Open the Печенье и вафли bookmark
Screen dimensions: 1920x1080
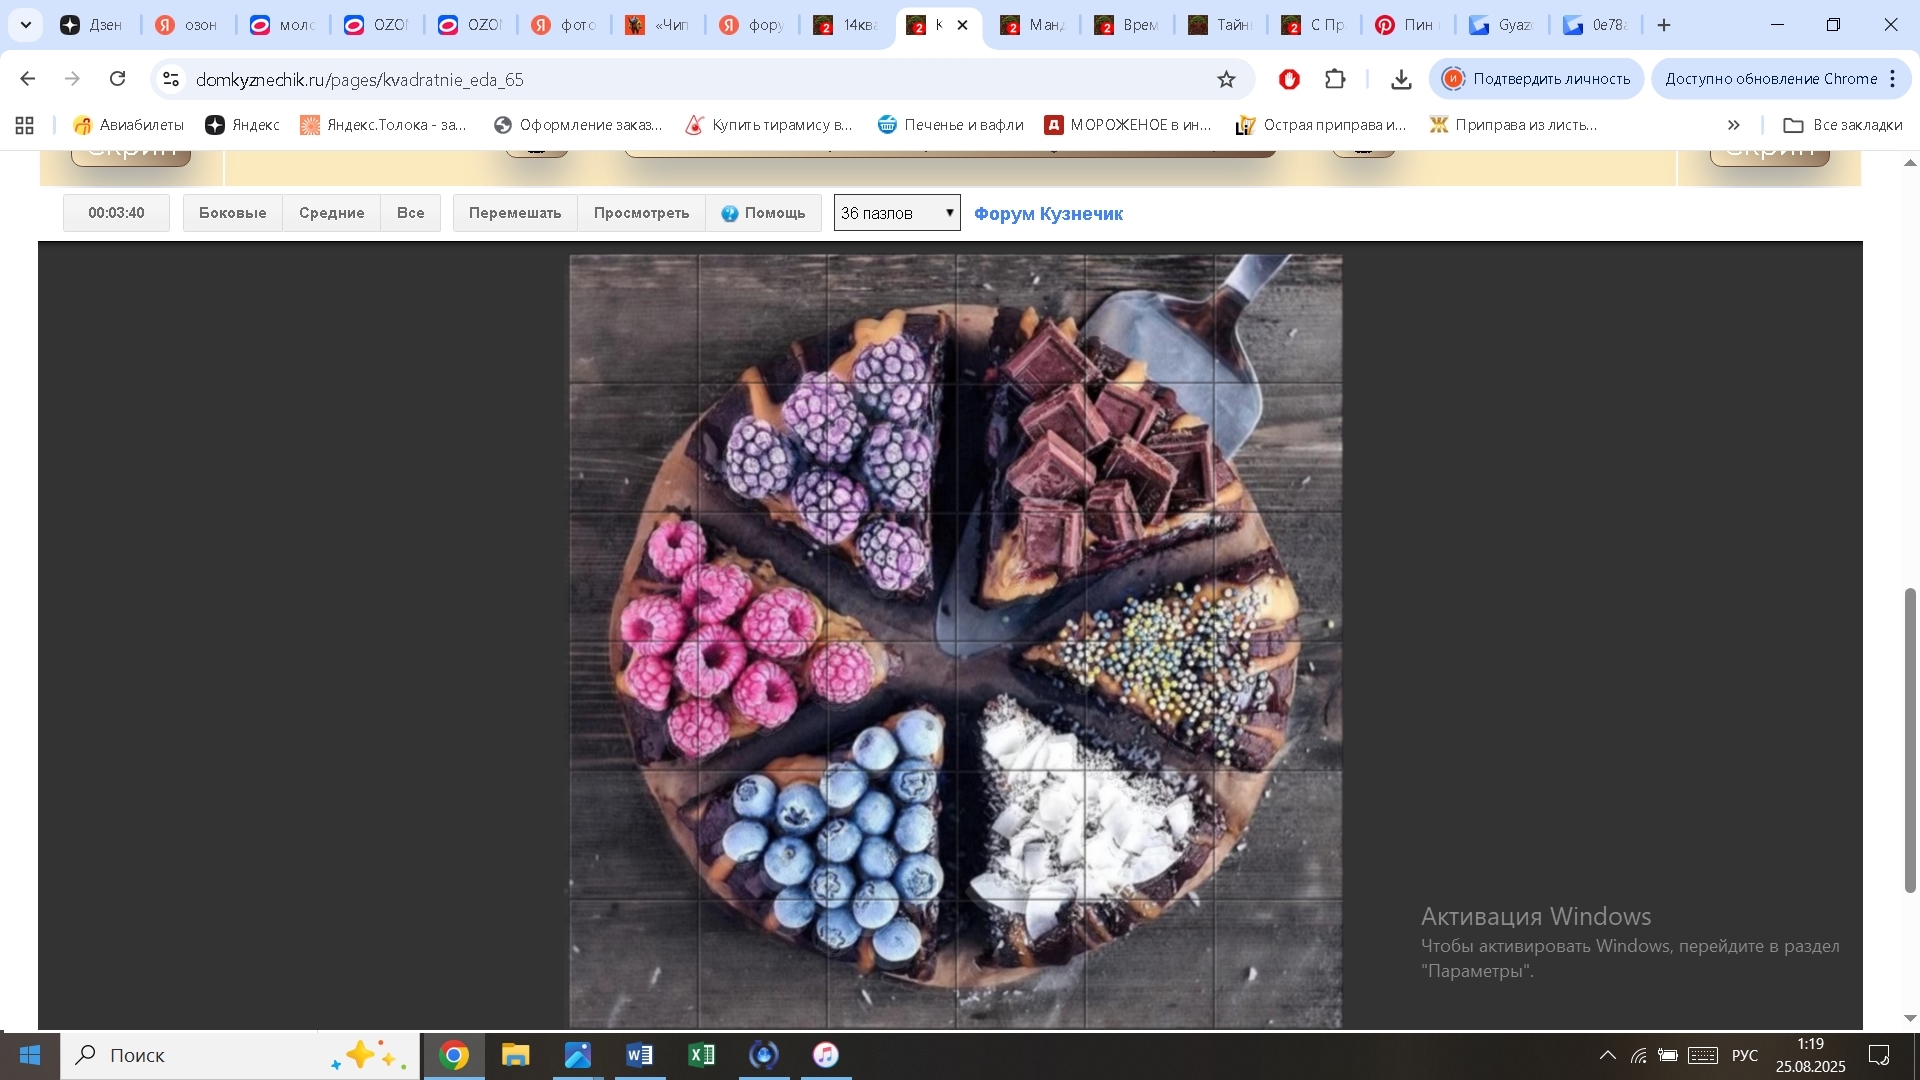[951, 125]
